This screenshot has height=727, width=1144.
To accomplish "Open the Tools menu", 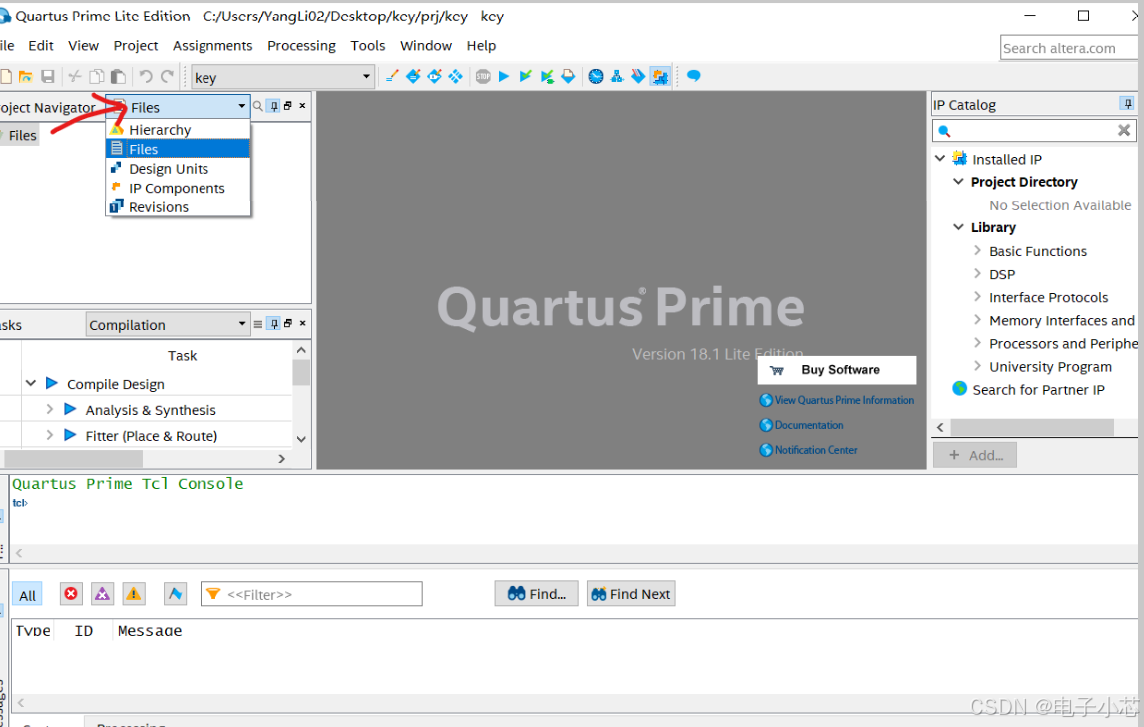I will pyautogui.click(x=367, y=45).
